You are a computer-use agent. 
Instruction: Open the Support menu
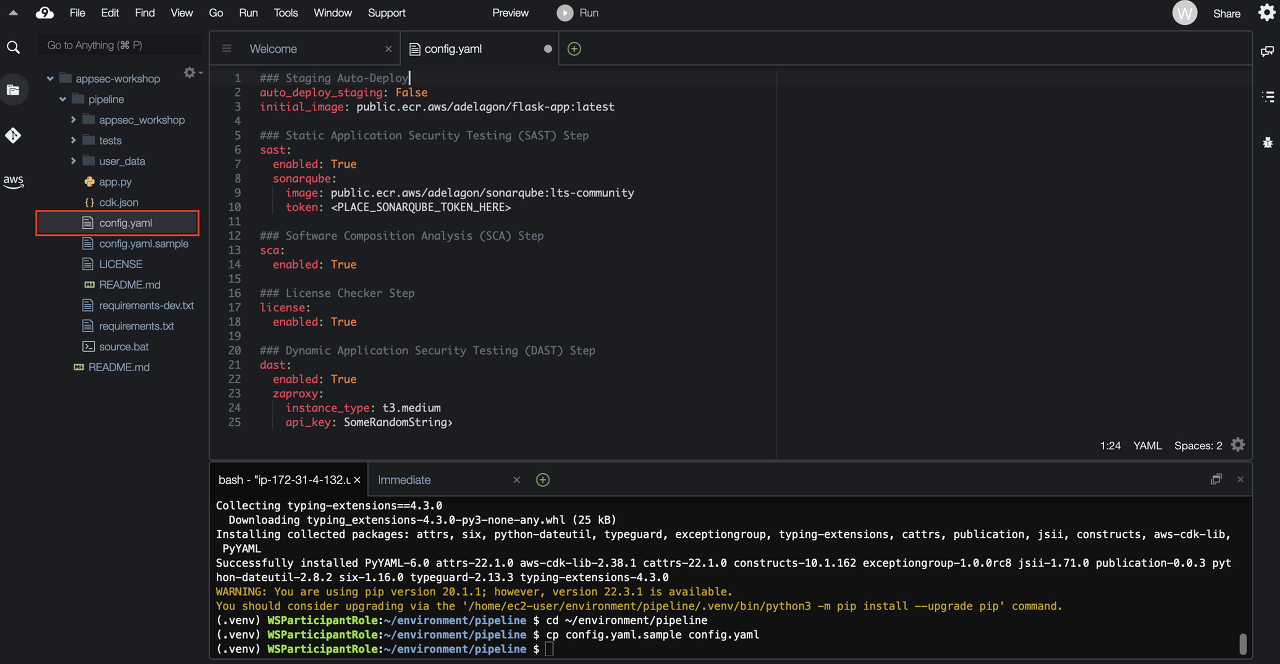click(387, 13)
